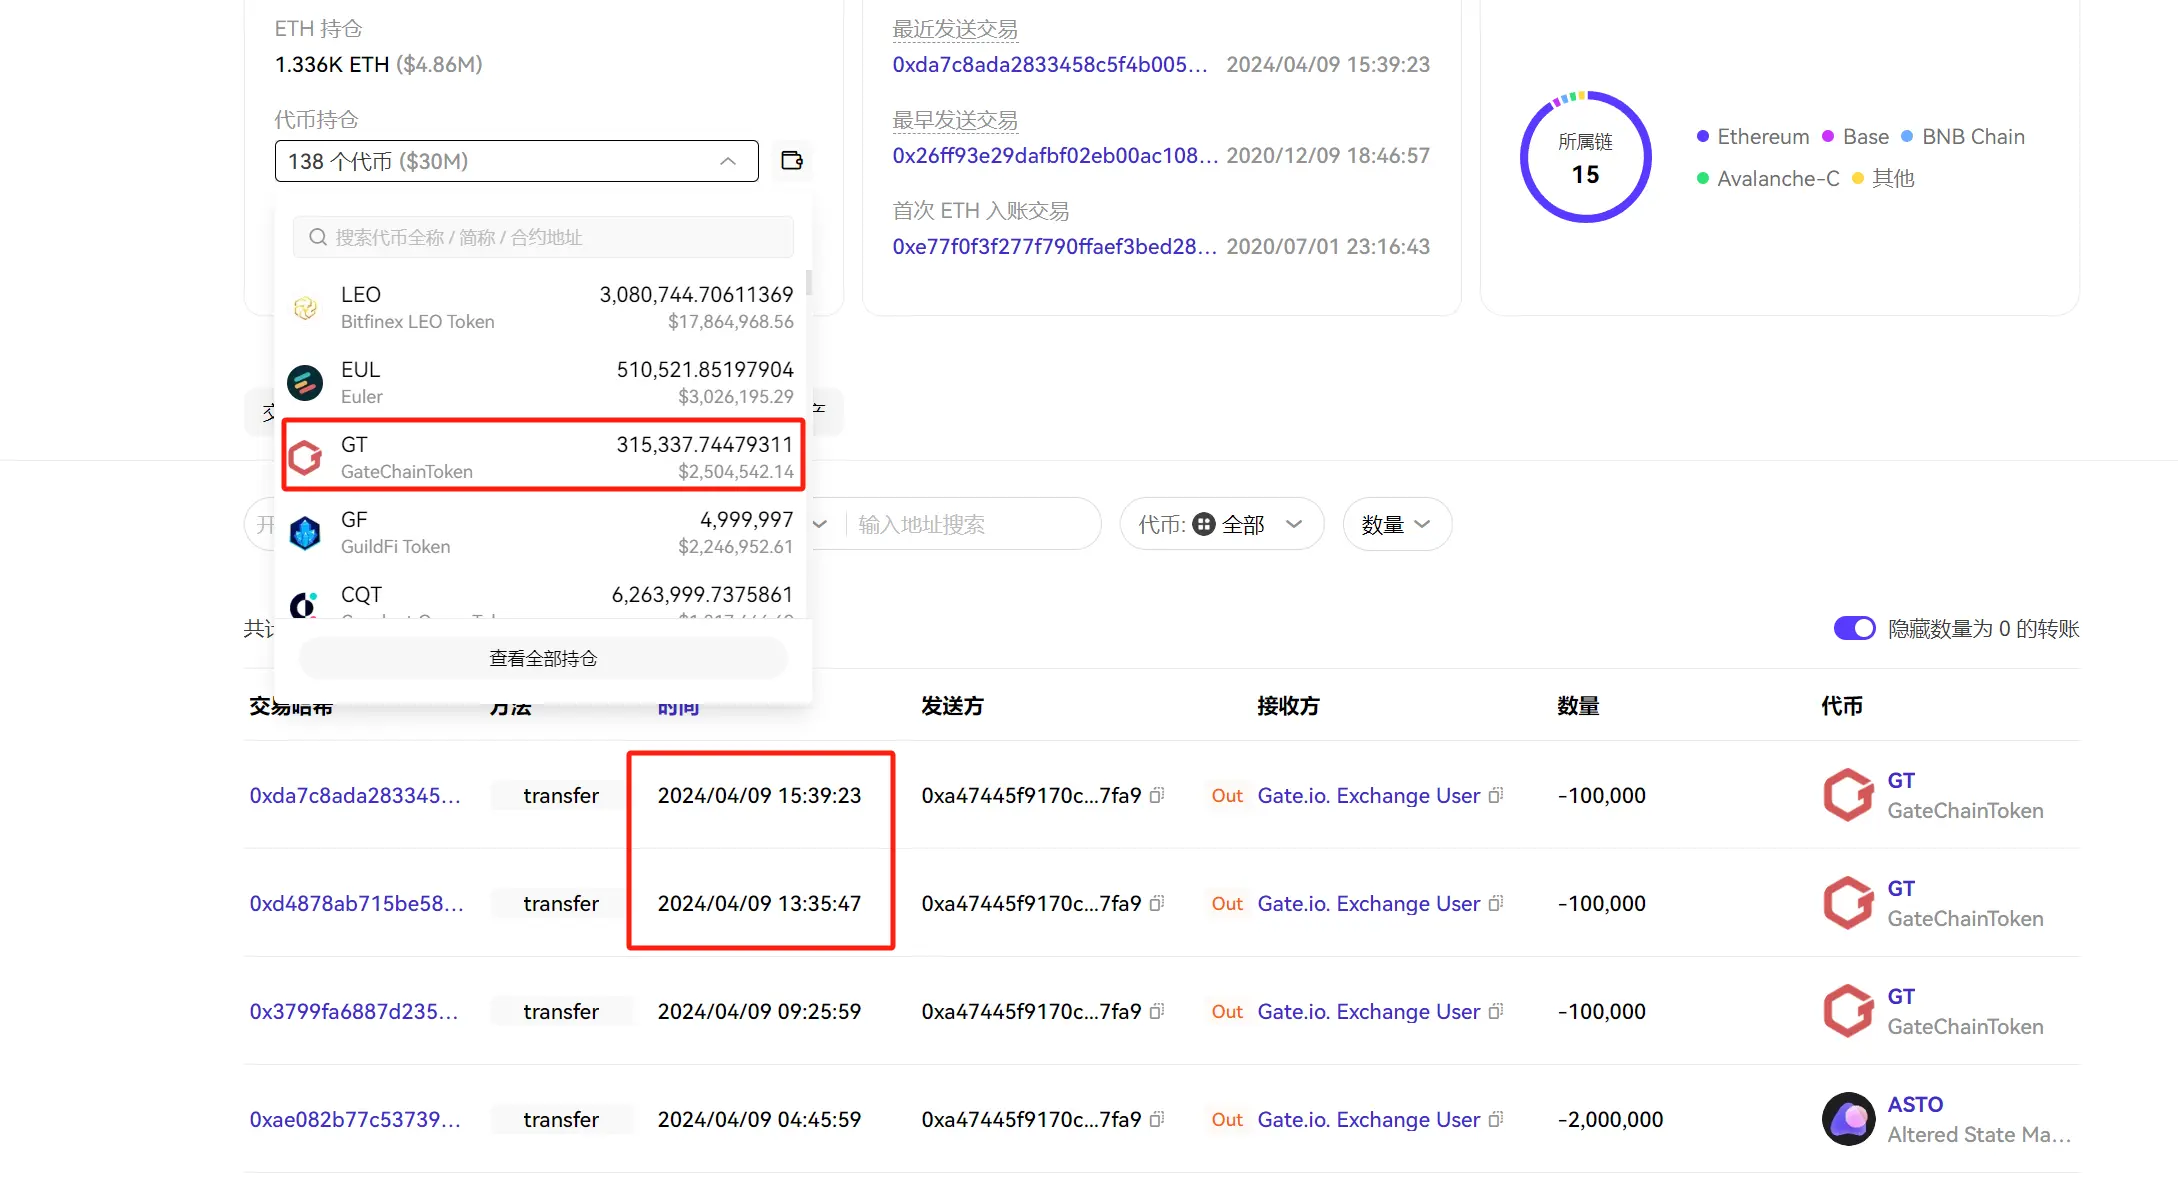Open Gate.io Exchange User in 13:35:47 row

pos(1368,903)
